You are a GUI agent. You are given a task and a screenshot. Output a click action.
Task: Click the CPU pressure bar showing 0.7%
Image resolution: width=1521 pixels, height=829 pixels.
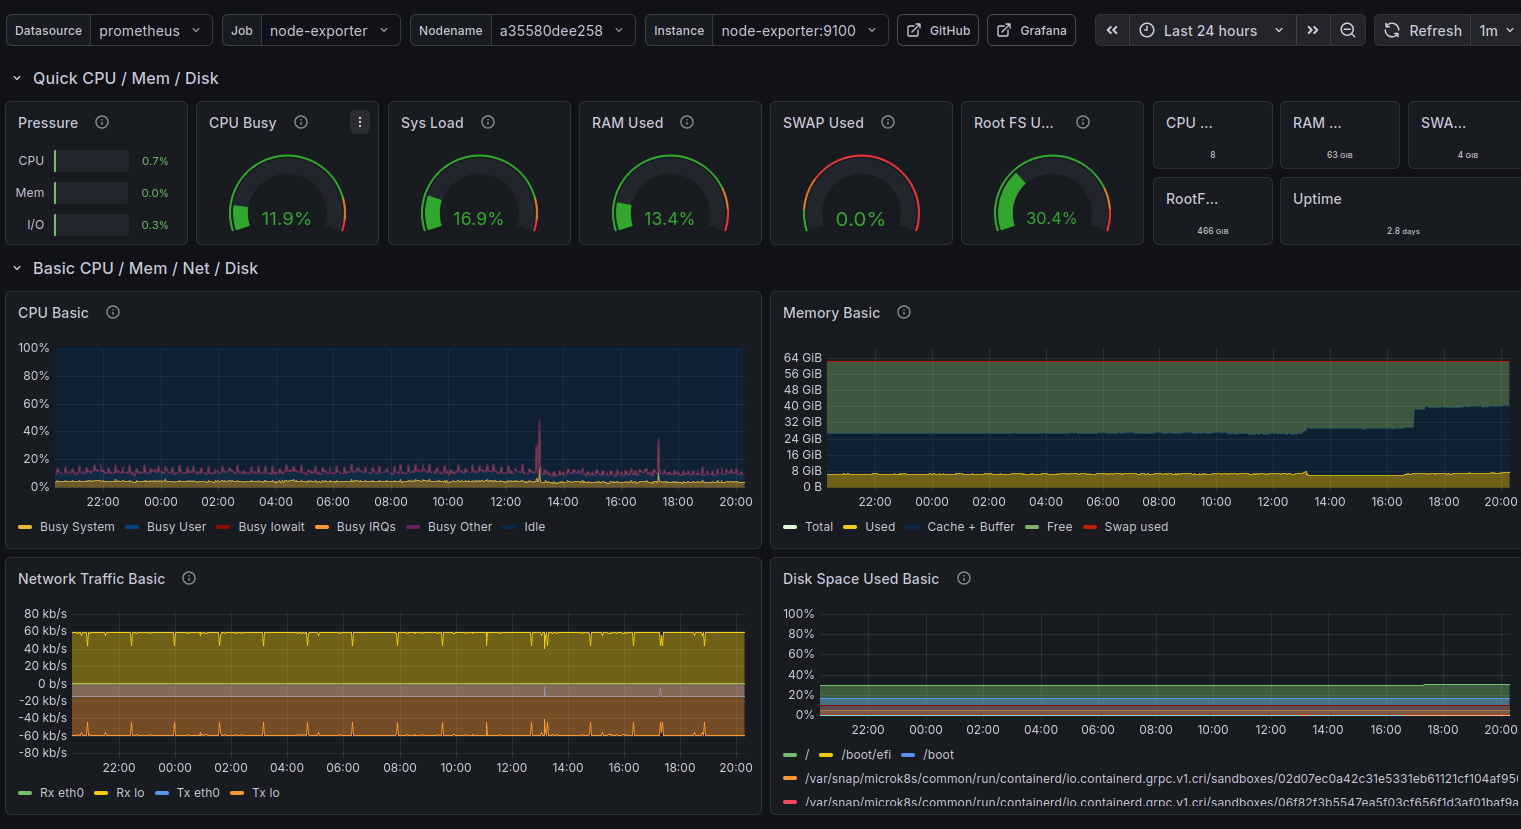pos(91,160)
